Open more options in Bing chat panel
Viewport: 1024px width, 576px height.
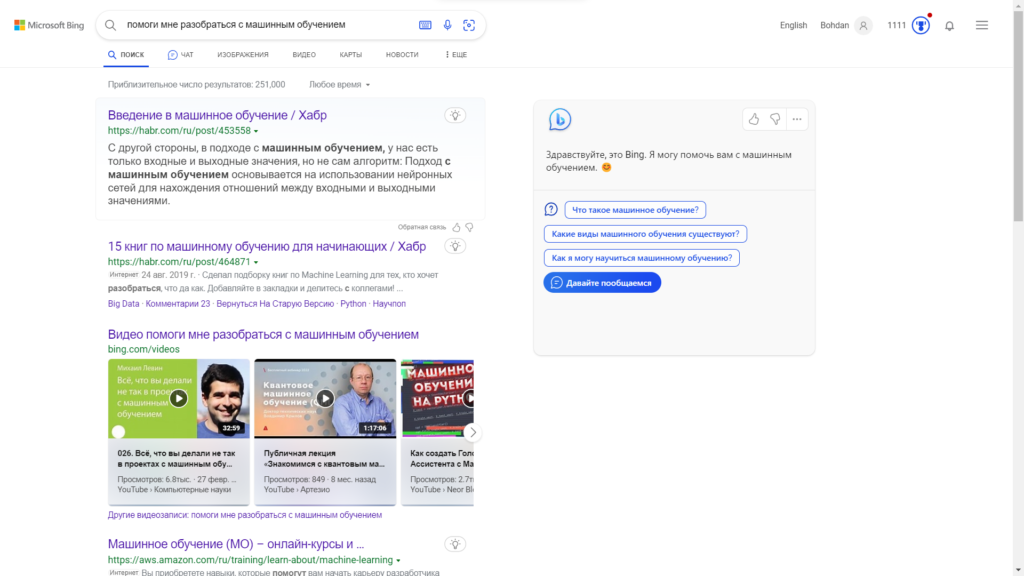797,119
